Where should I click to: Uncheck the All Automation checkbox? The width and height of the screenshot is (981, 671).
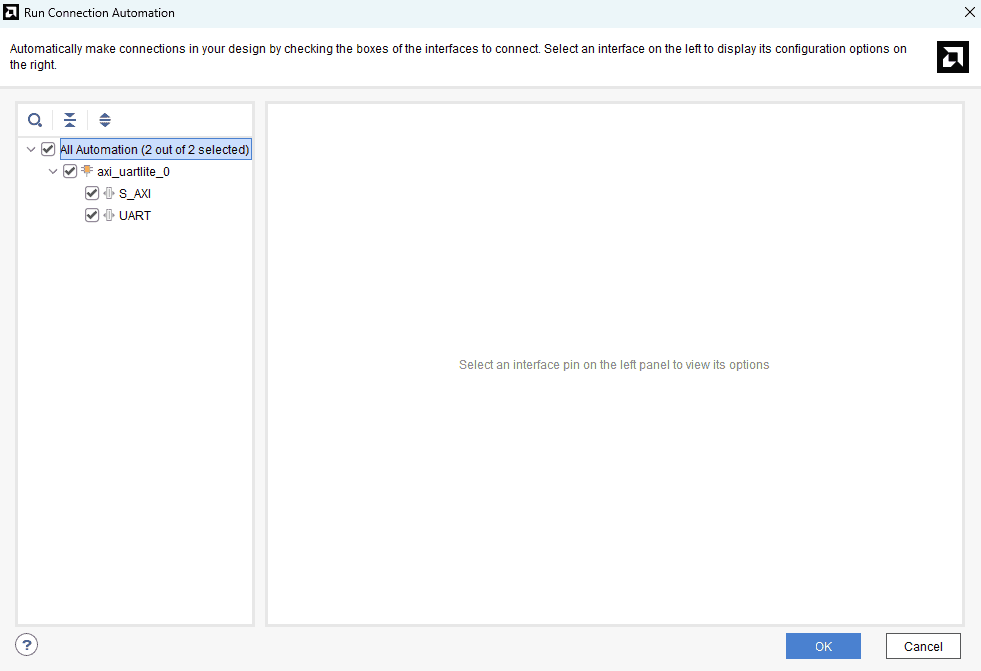tap(48, 149)
